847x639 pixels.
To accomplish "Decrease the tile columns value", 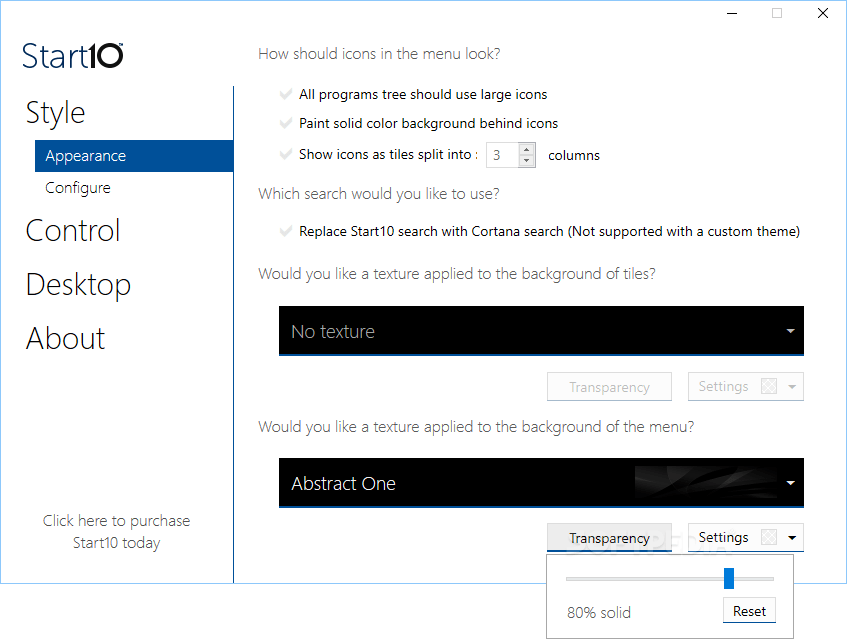I will 527,161.
